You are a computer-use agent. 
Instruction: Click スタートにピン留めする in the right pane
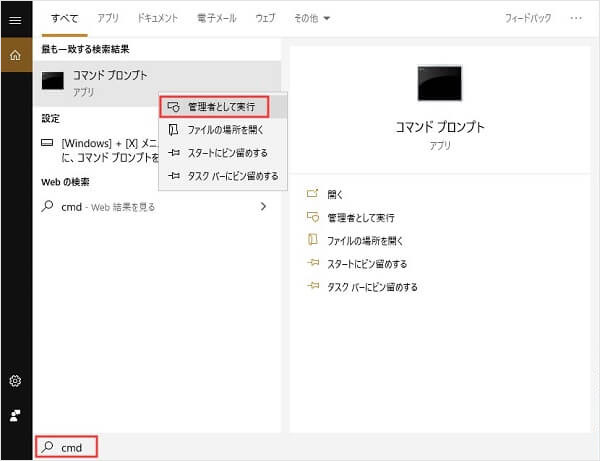pos(367,264)
